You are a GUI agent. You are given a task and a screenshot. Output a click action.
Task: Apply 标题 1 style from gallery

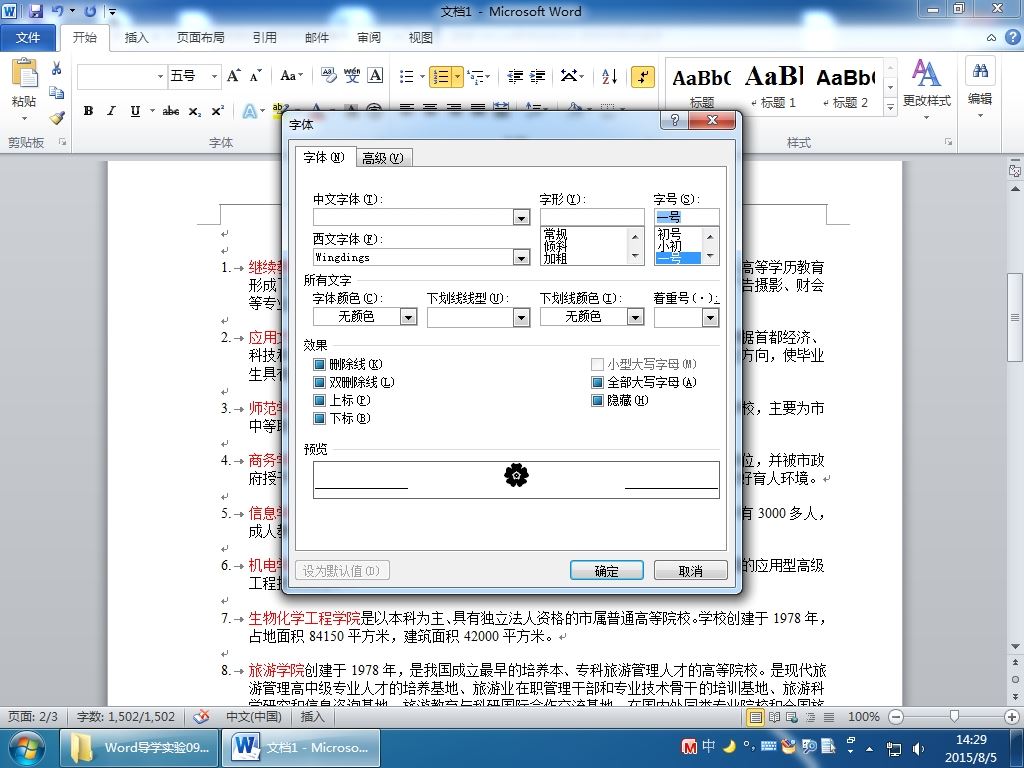(x=775, y=85)
